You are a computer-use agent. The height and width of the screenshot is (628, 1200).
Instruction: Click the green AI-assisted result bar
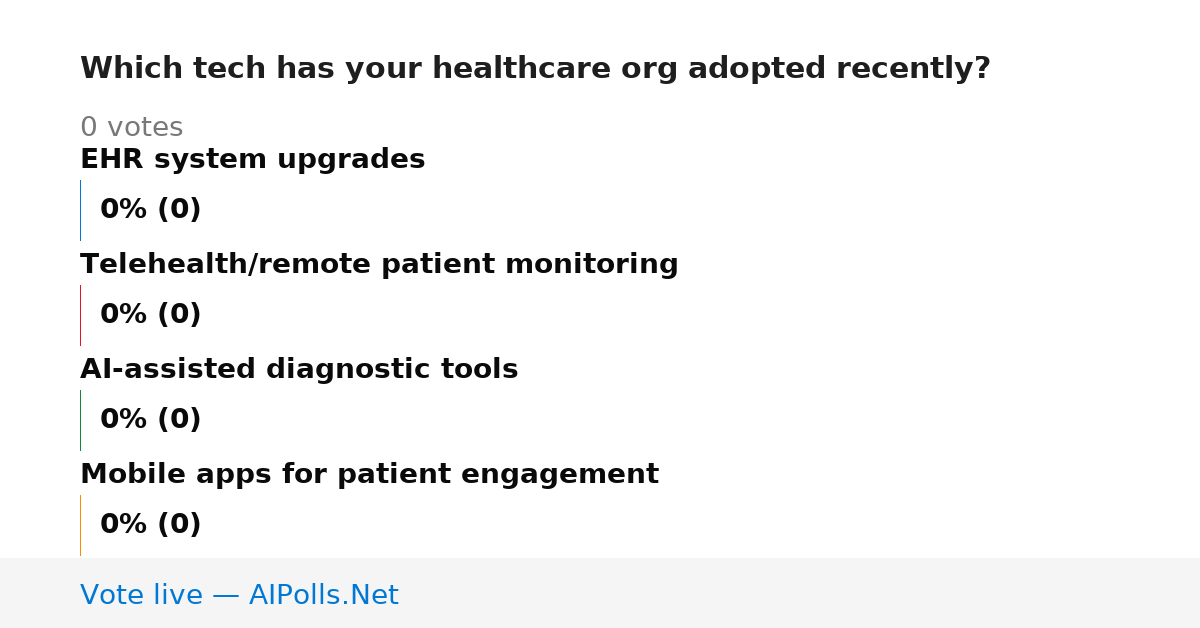(80, 420)
